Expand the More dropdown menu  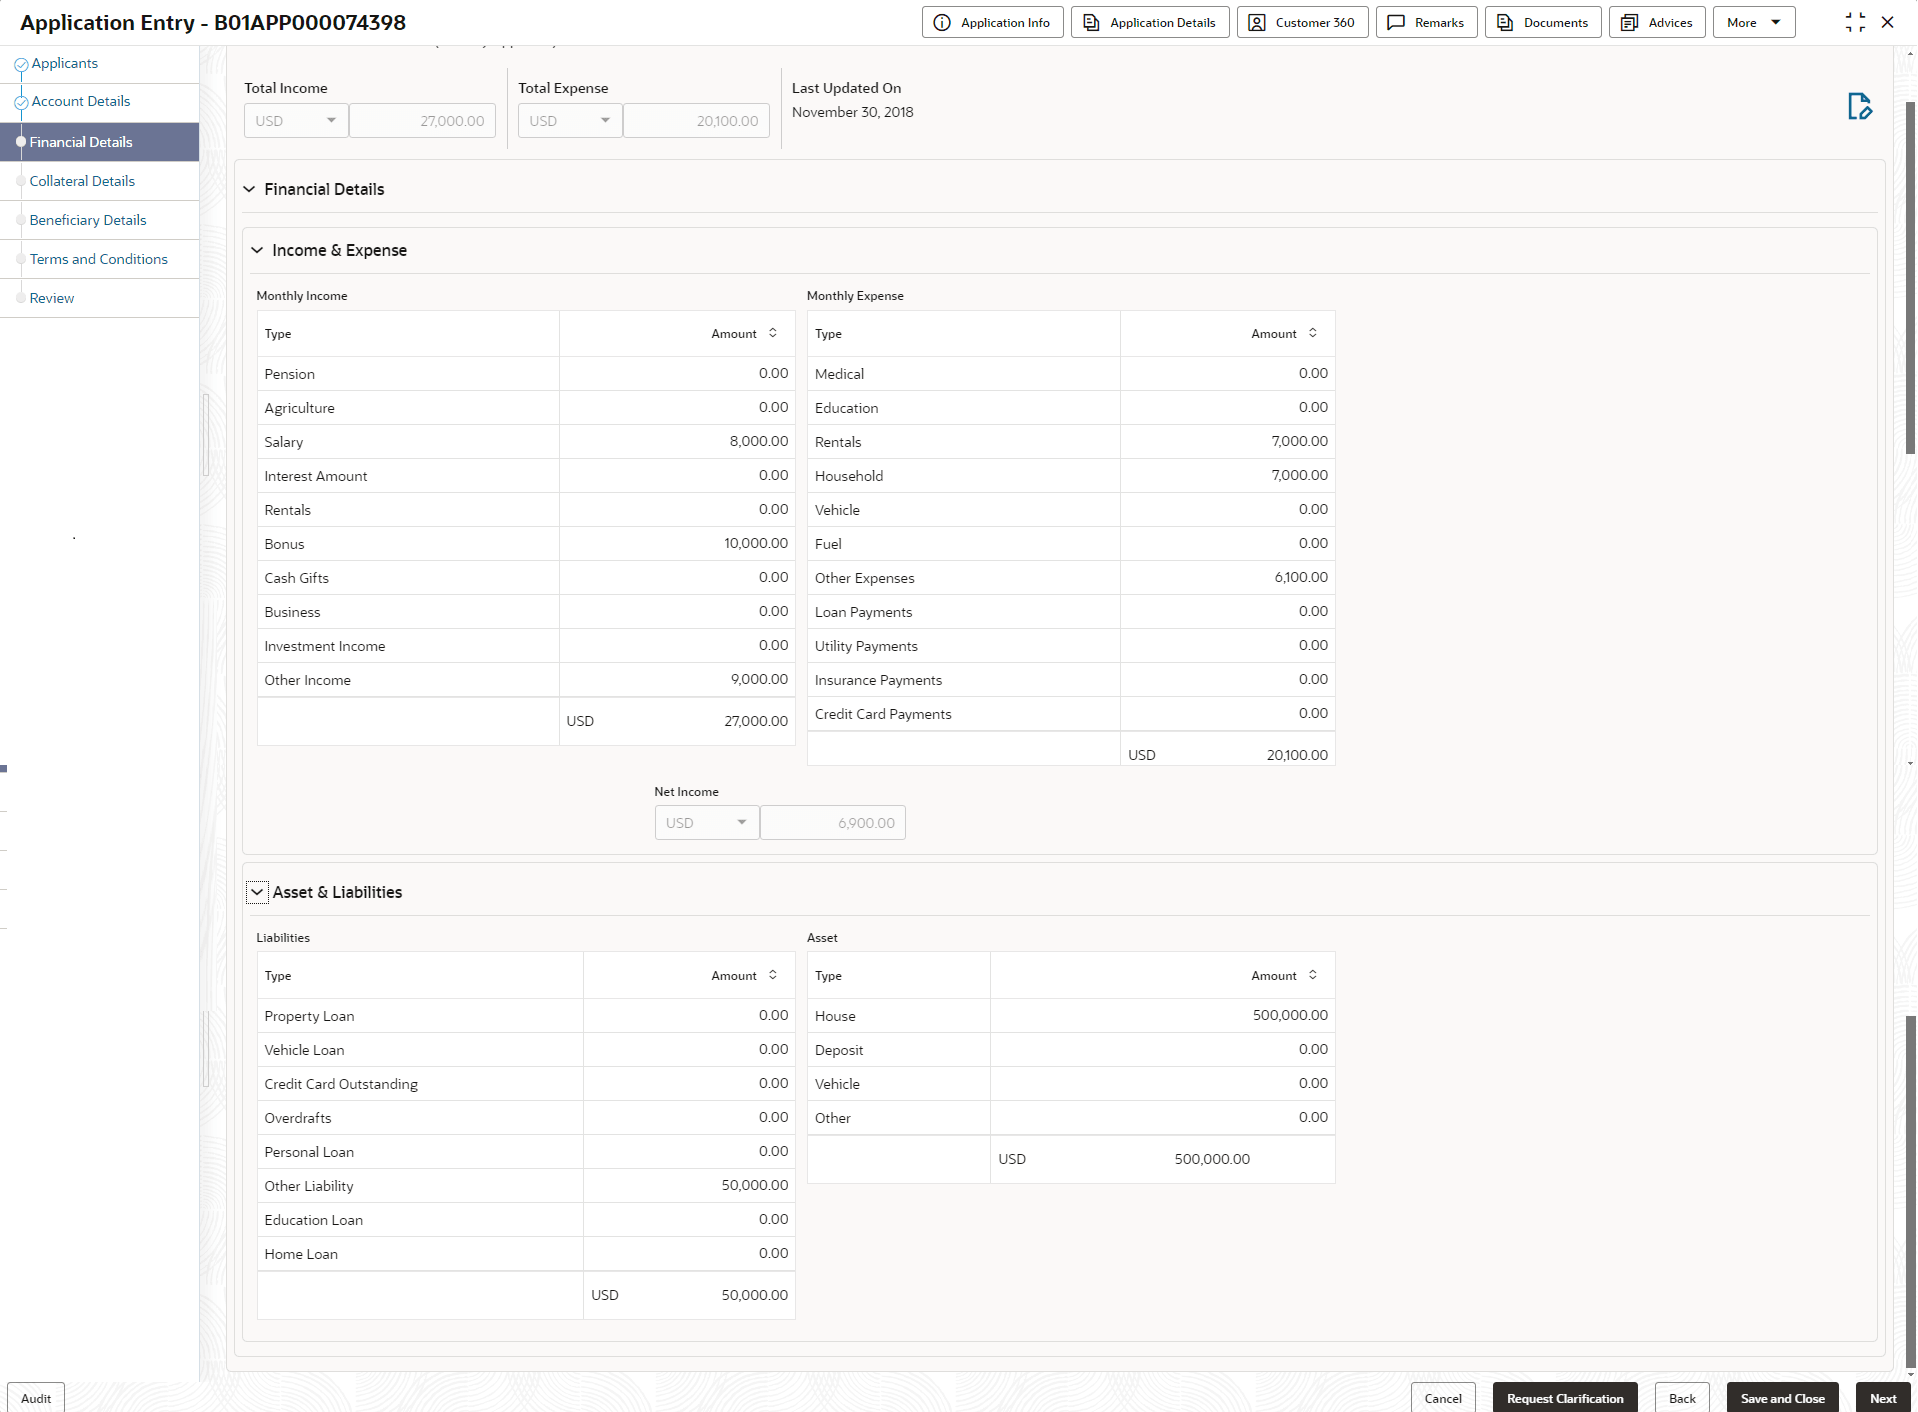pos(1754,22)
